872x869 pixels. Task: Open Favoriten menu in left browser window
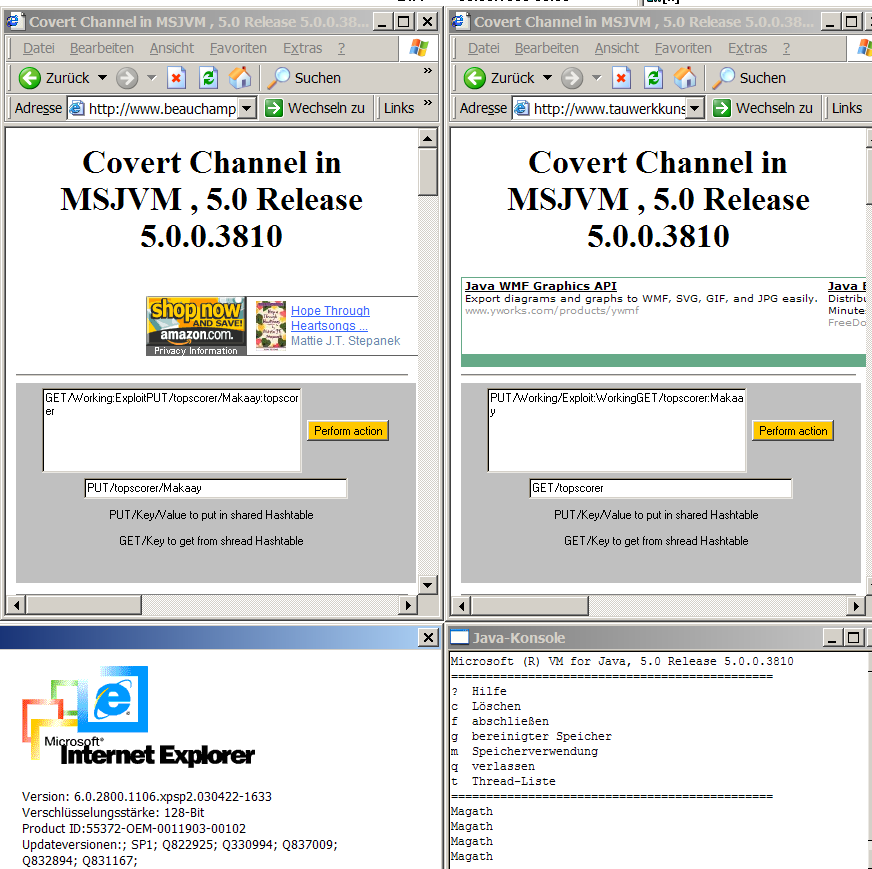coord(238,48)
